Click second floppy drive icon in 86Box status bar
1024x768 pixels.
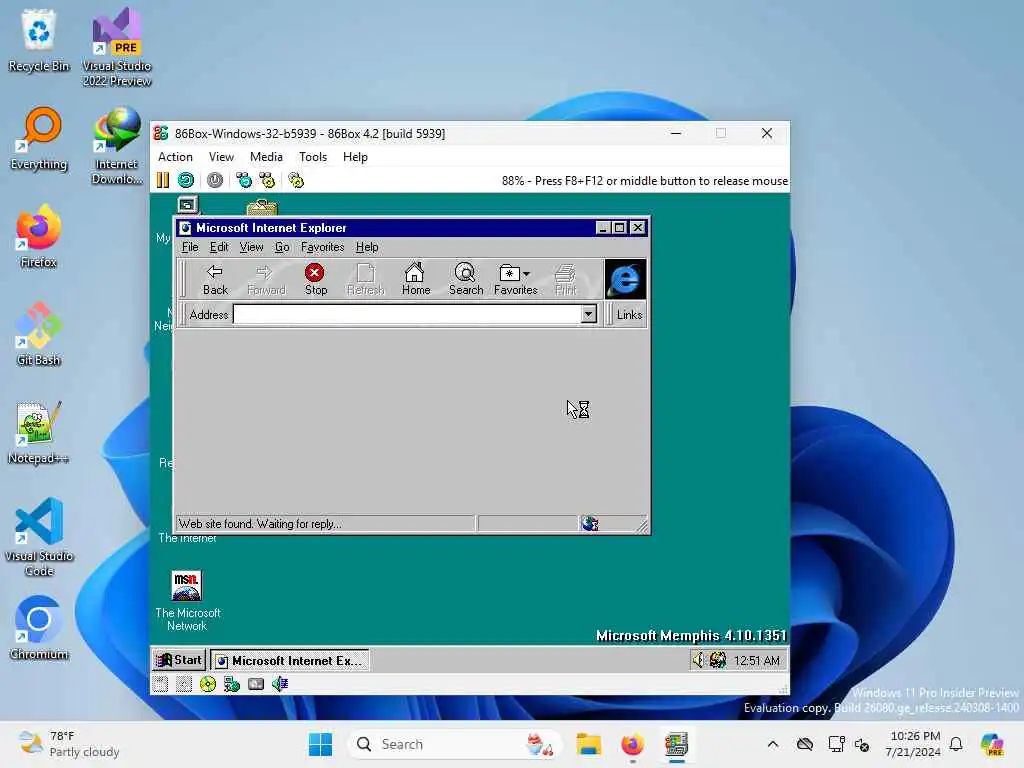184,684
